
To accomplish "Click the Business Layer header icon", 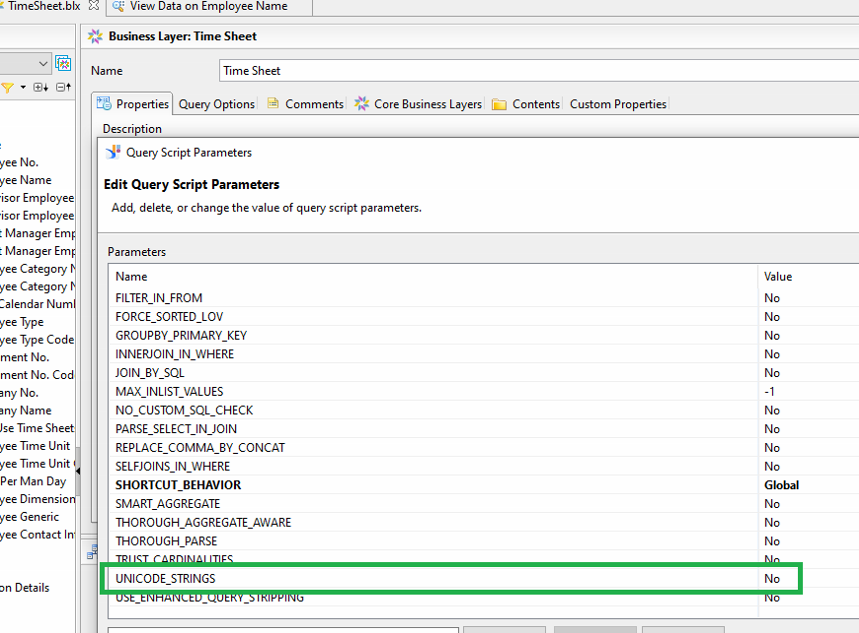I will pyautogui.click(x=96, y=36).
